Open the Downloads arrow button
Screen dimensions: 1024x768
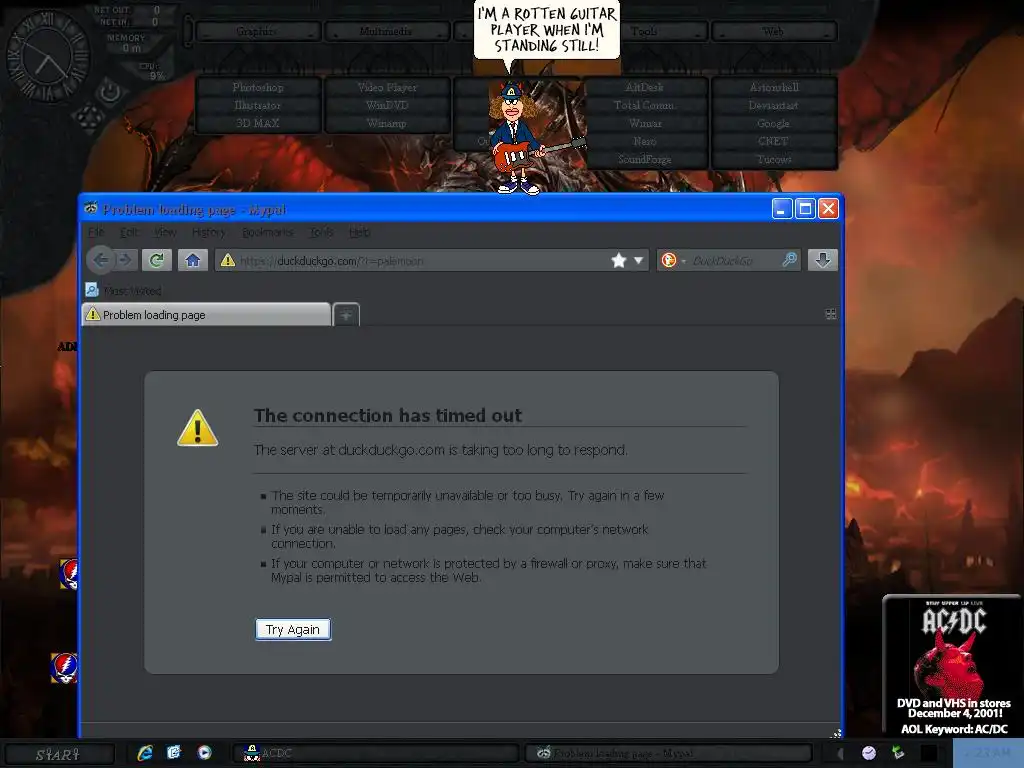click(x=822, y=260)
